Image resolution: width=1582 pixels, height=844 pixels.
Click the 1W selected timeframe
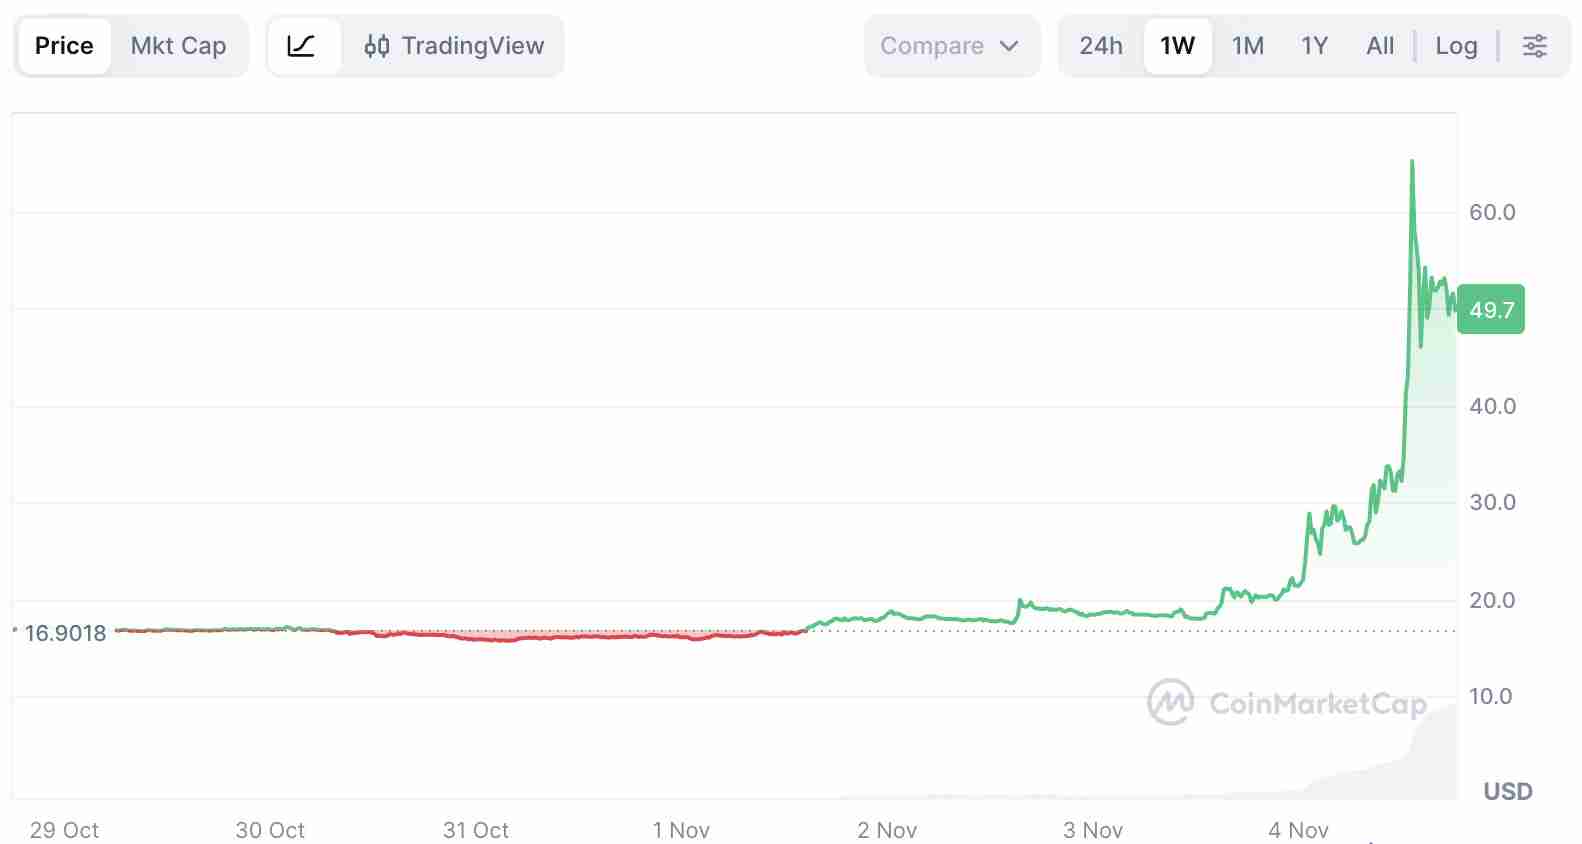1177,45
